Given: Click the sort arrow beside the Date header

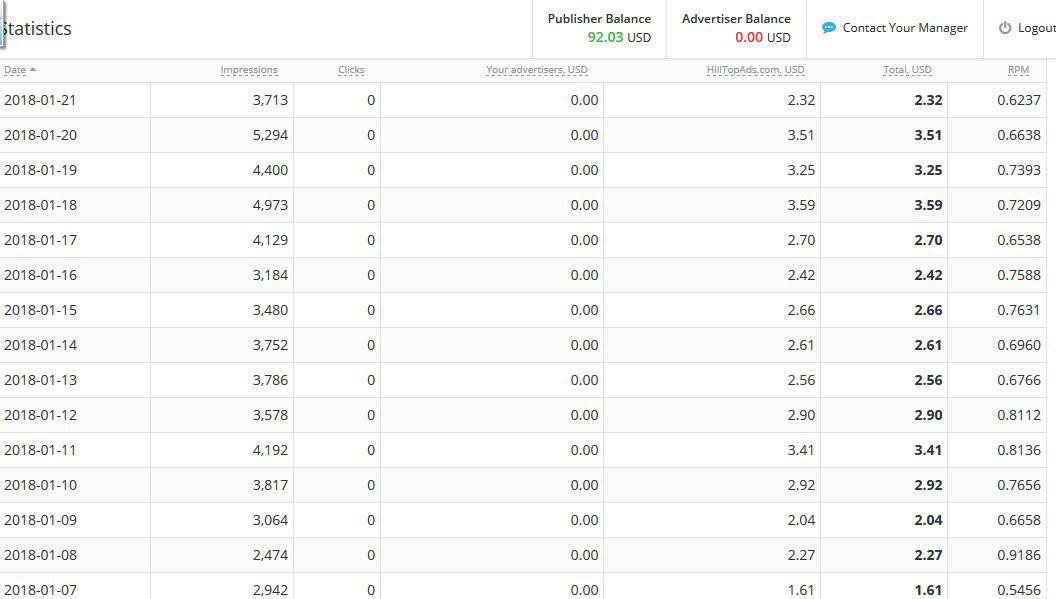Looking at the screenshot, I should point(33,70).
